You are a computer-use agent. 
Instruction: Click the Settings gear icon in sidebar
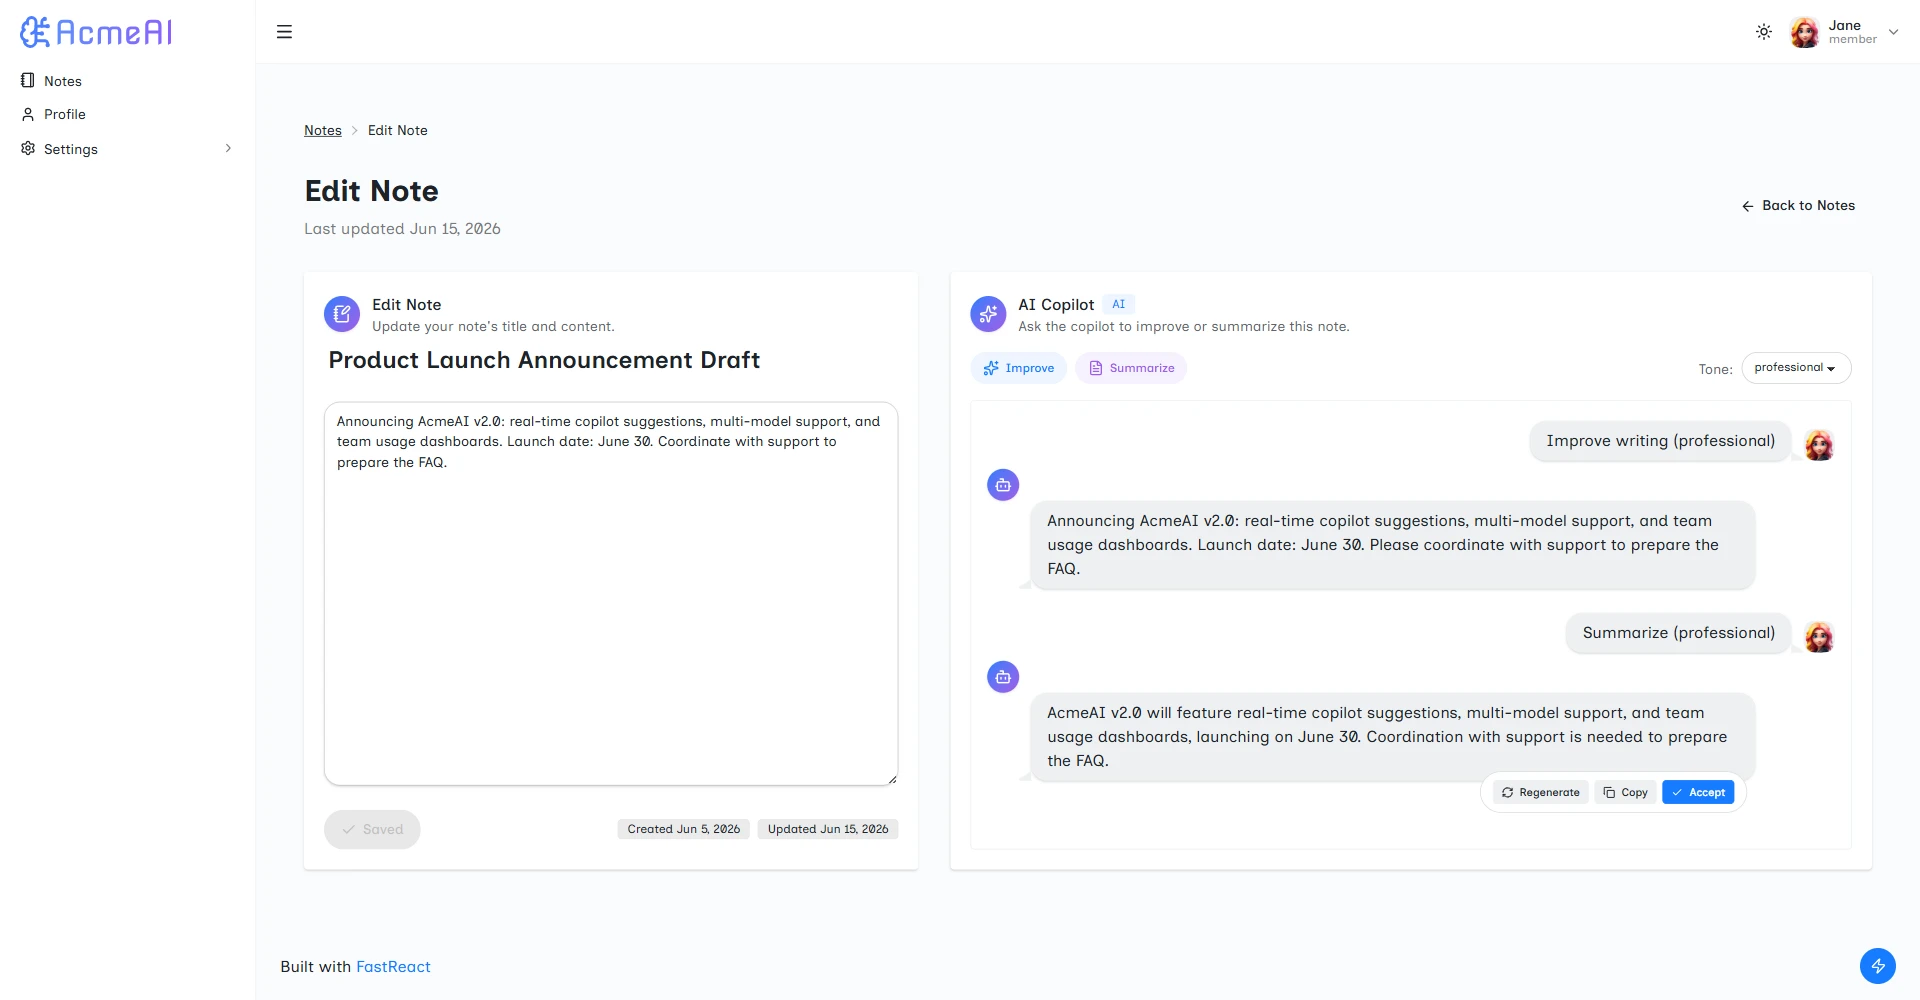28,148
